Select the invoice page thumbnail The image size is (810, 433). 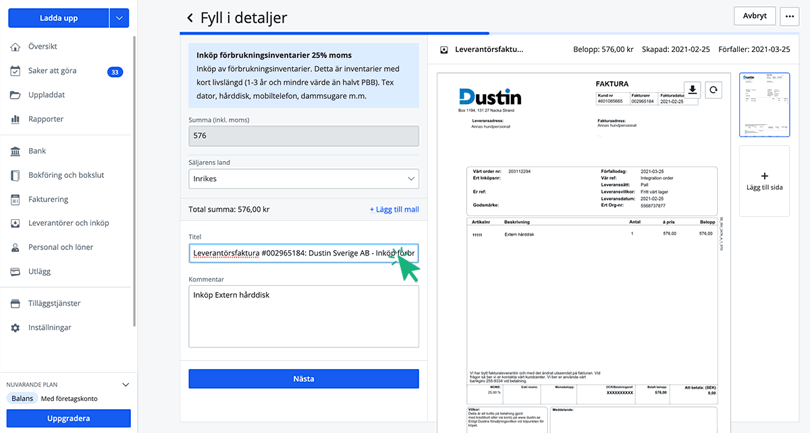click(x=764, y=104)
